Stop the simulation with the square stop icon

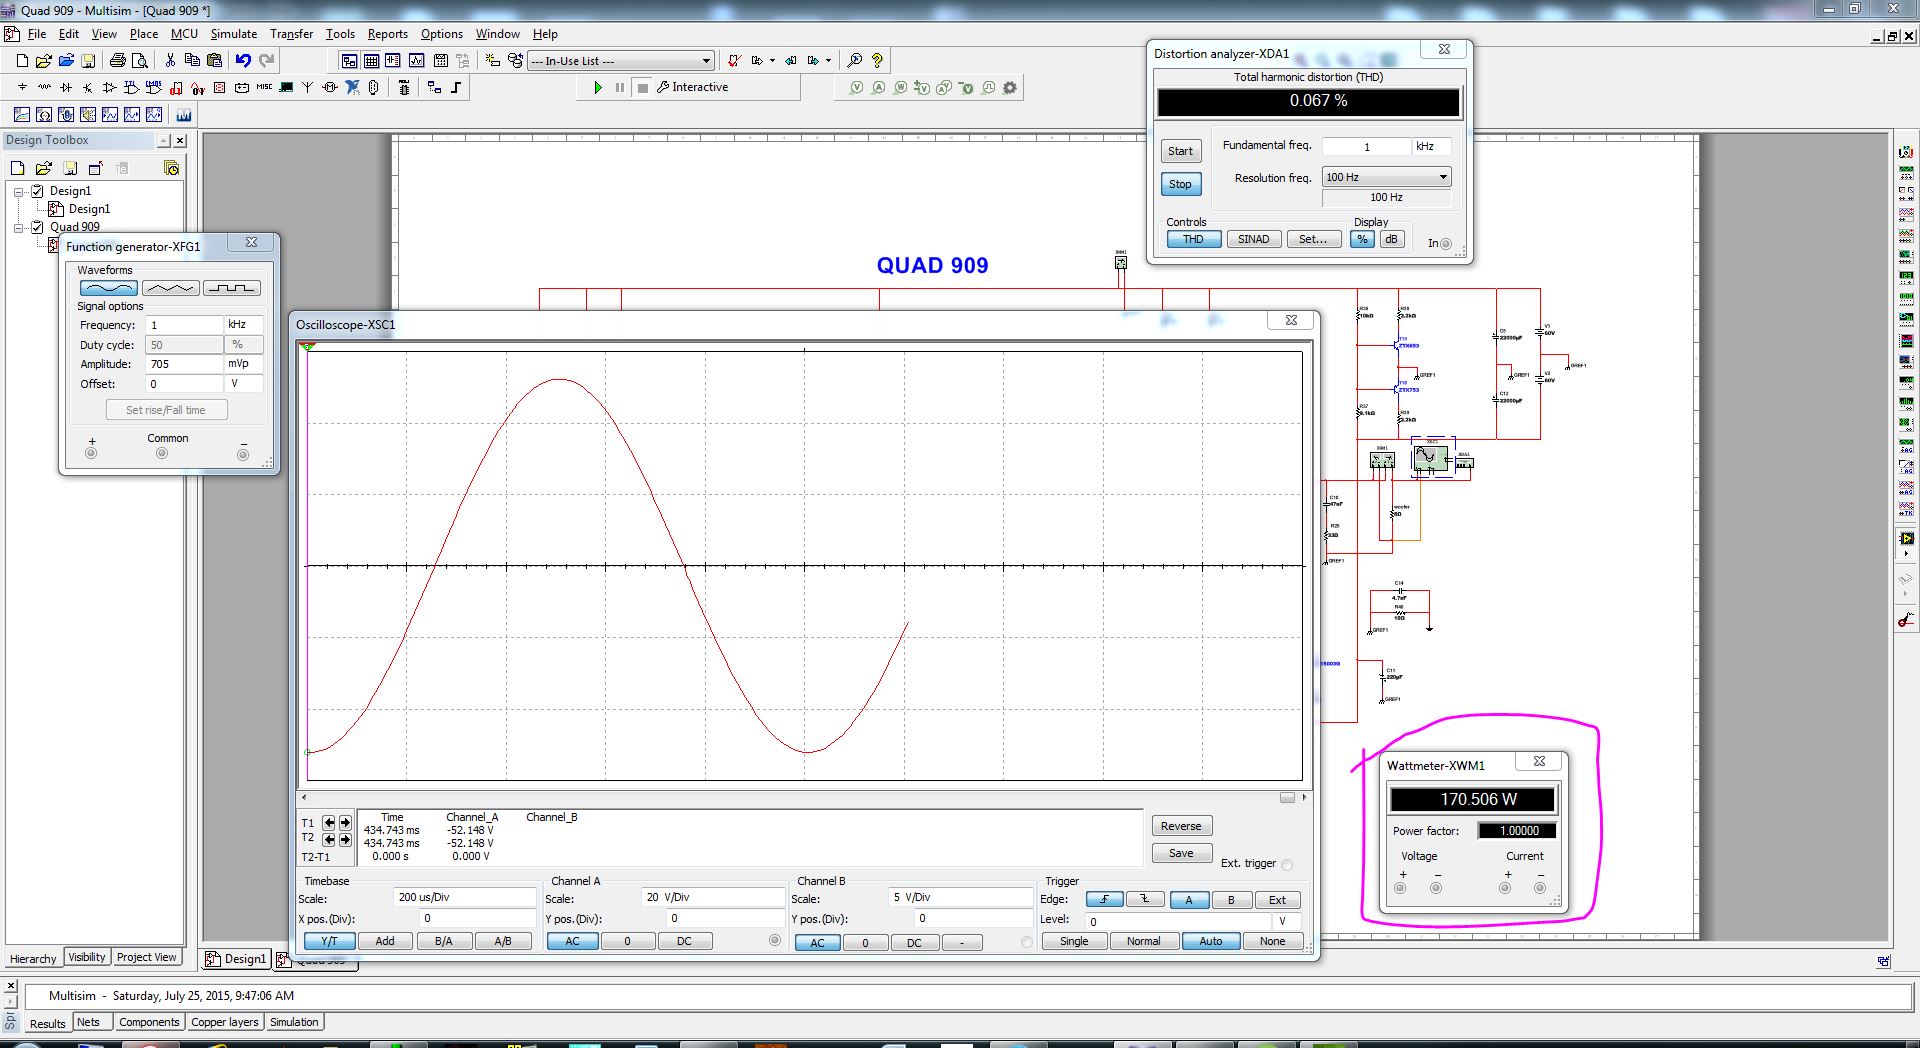pyautogui.click(x=643, y=88)
